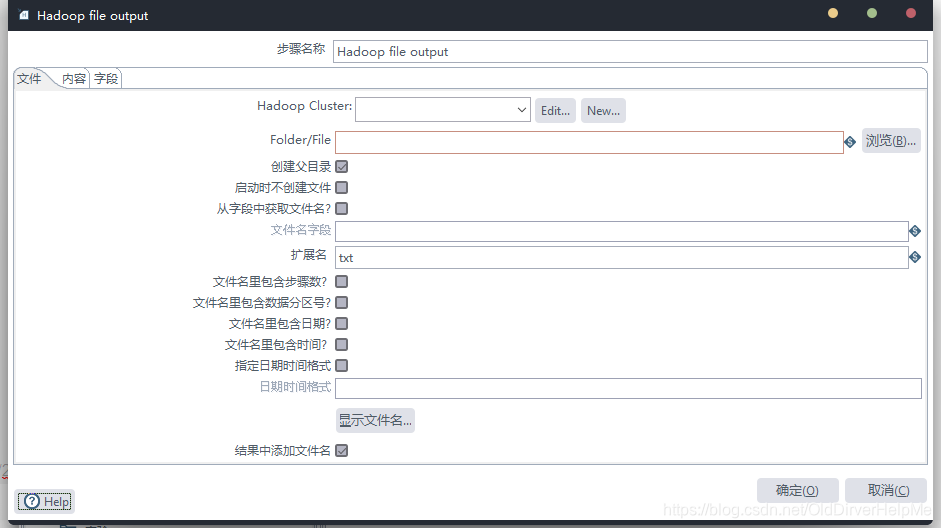Check 文件名里包含数据分区号? option
The image size is (941, 528).
[341, 302]
